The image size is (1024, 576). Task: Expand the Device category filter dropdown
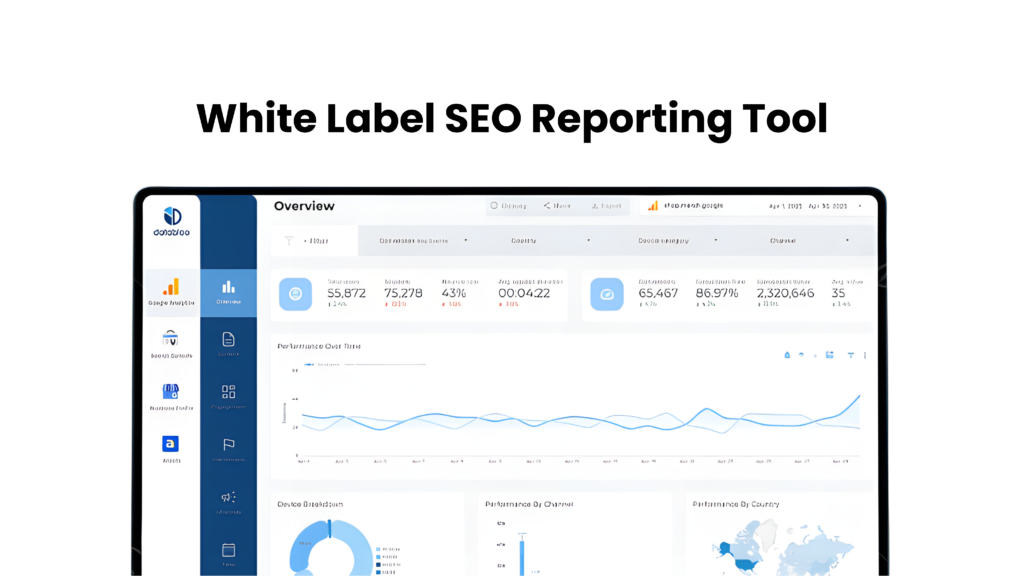pyautogui.click(x=678, y=241)
